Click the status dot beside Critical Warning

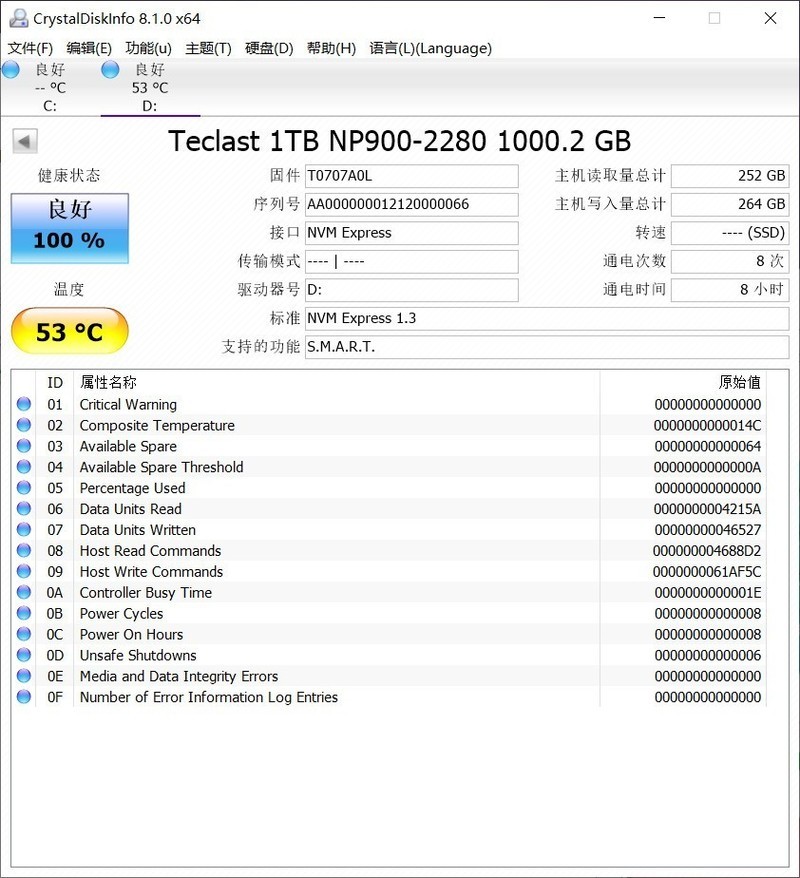pyautogui.click(x=23, y=404)
